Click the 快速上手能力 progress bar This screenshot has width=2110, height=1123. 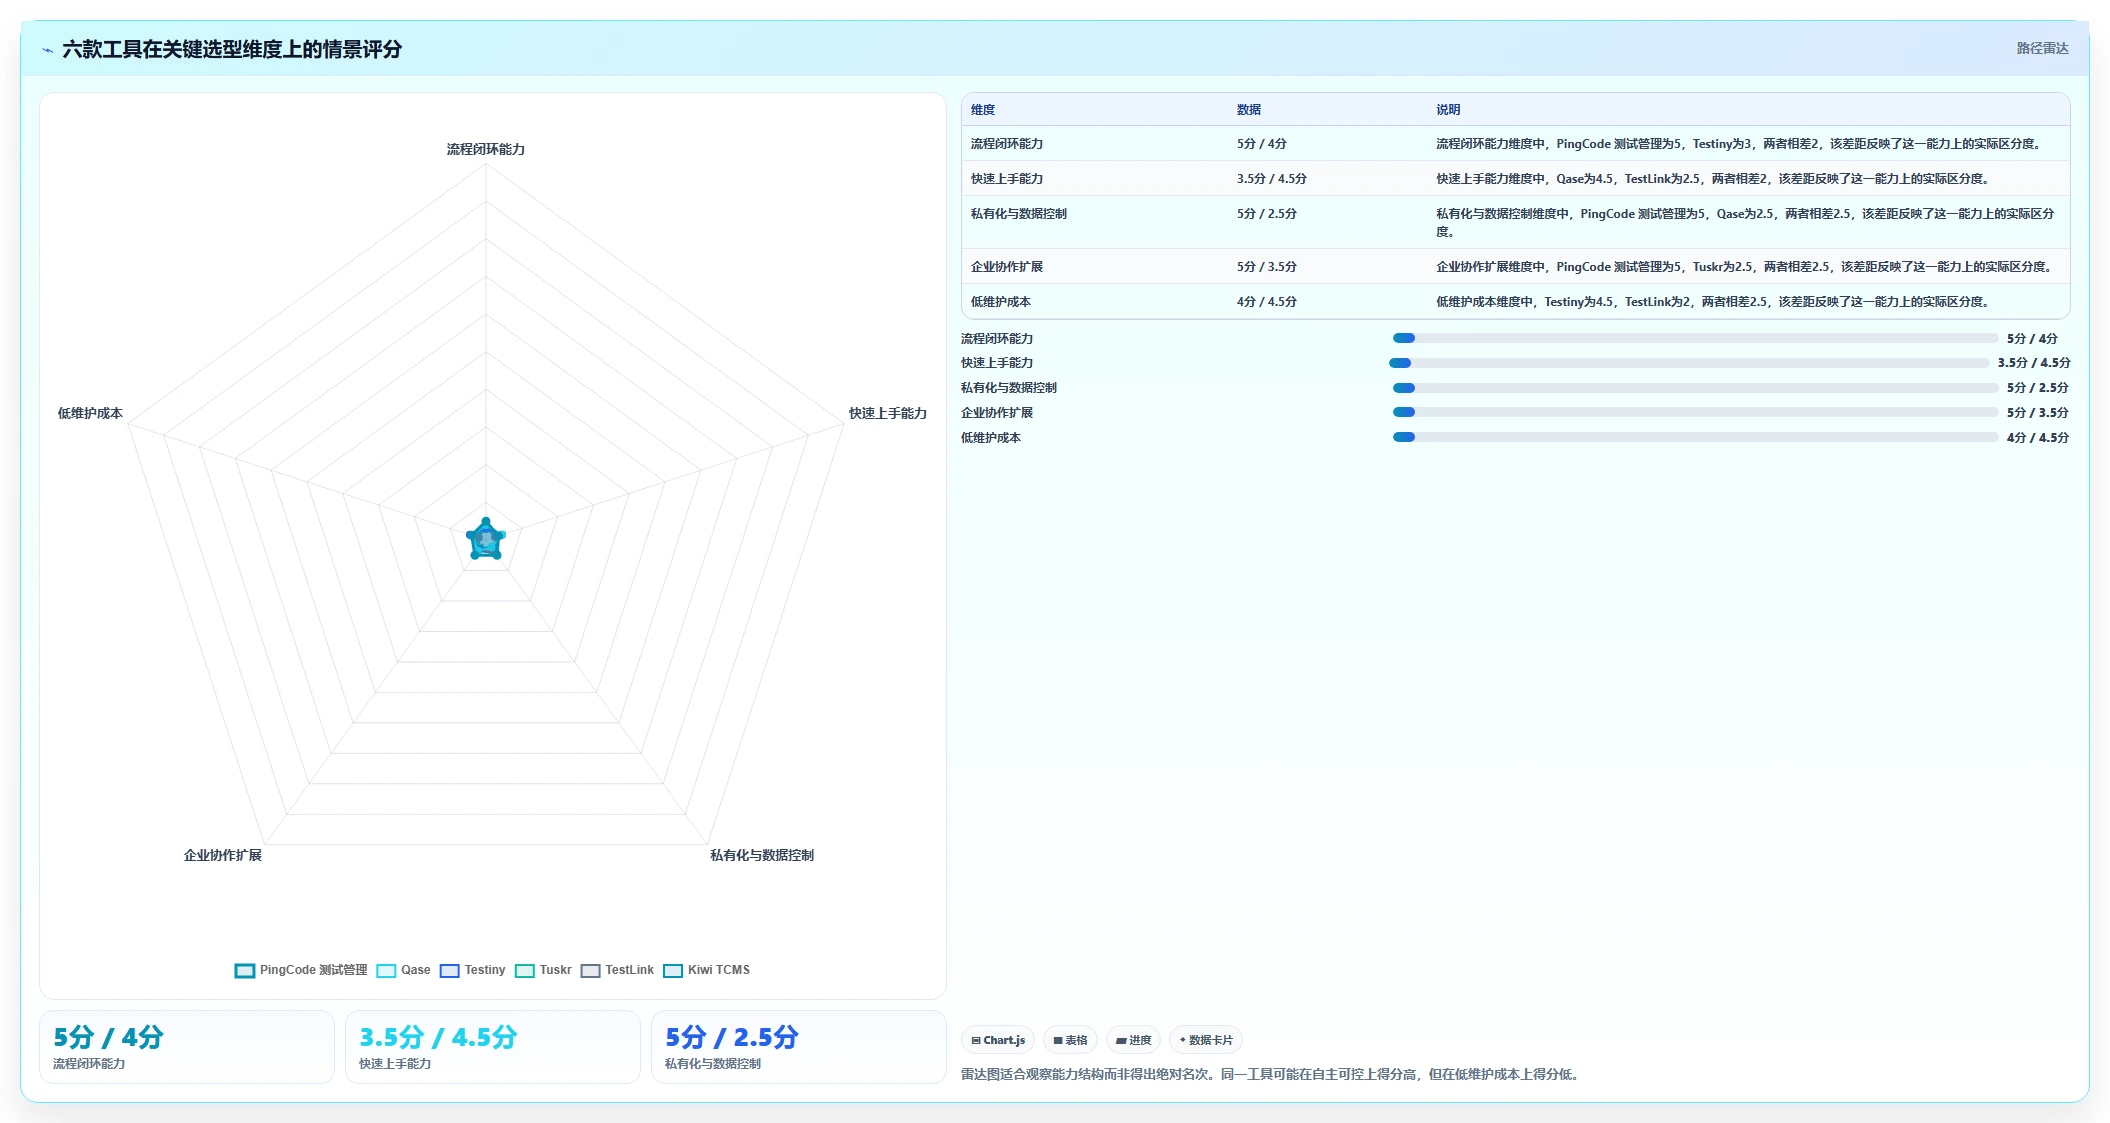tap(1689, 363)
